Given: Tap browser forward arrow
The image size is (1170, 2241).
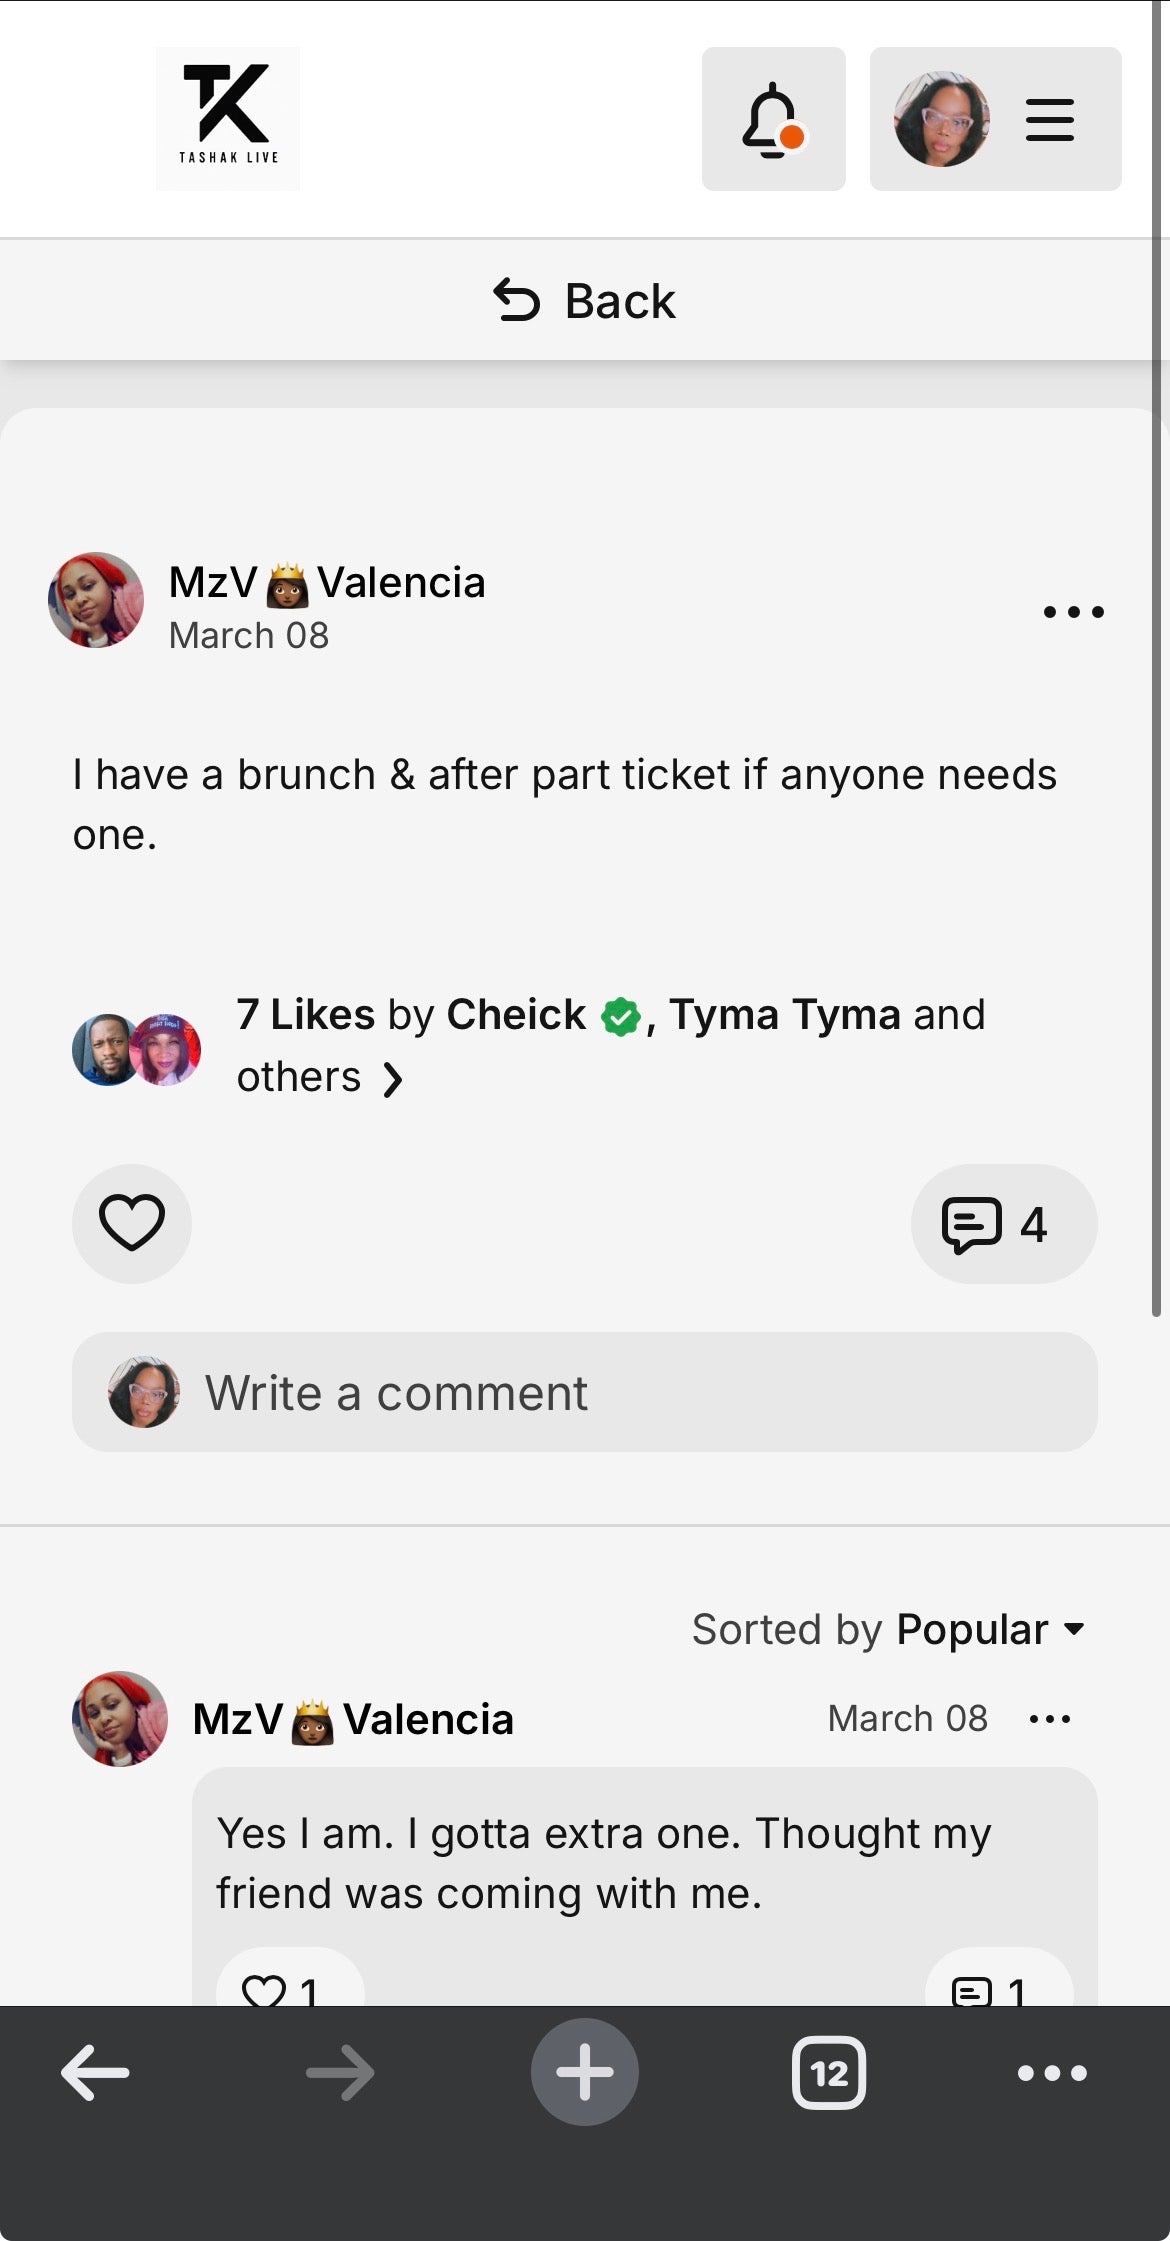Looking at the screenshot, I should [340, 2073].
